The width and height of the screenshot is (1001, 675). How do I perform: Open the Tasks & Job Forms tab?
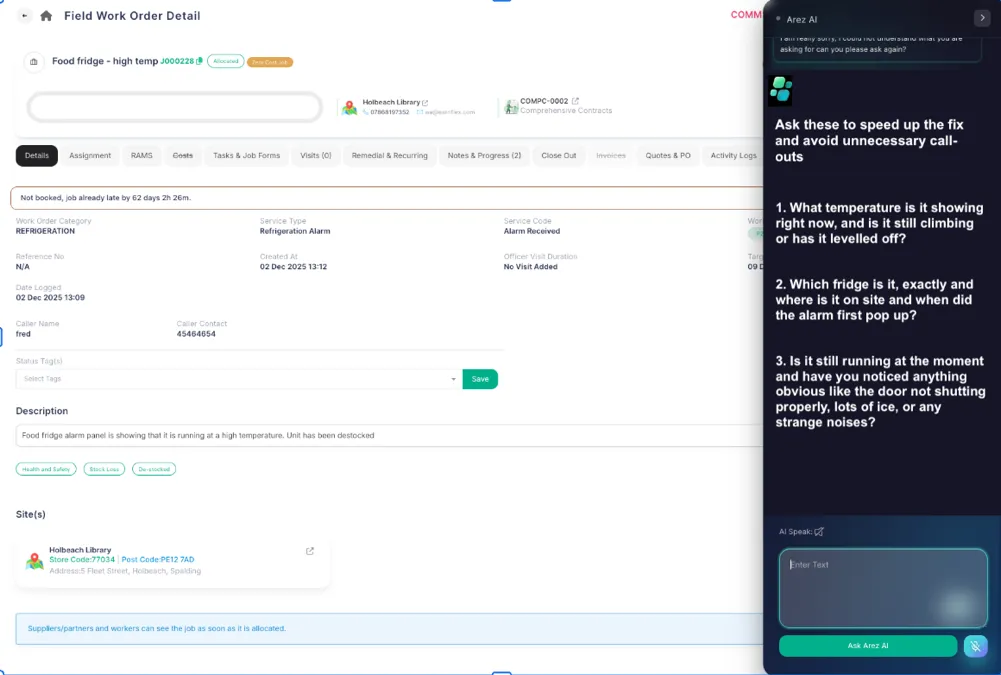(x=246, y=156)
